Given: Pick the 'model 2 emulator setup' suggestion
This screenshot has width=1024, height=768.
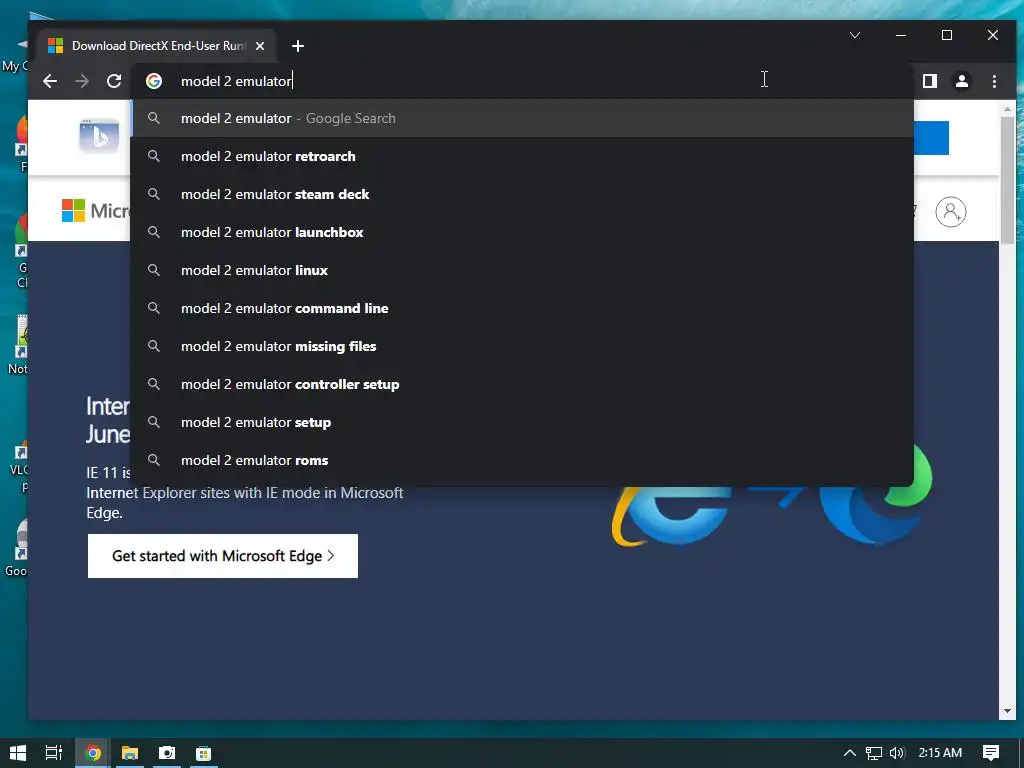Looking at the screenshot, I should pyautogui.click(x=522, y=422).
